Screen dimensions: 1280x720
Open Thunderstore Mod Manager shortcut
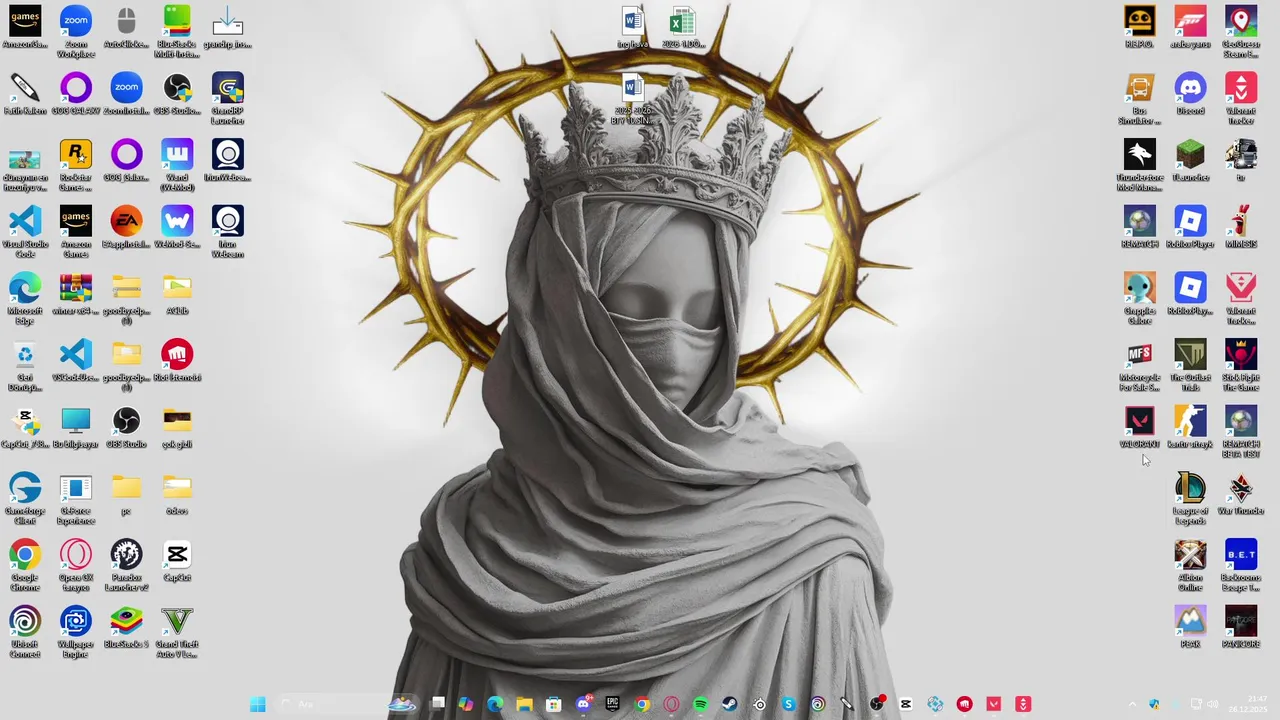(1139, 165)
